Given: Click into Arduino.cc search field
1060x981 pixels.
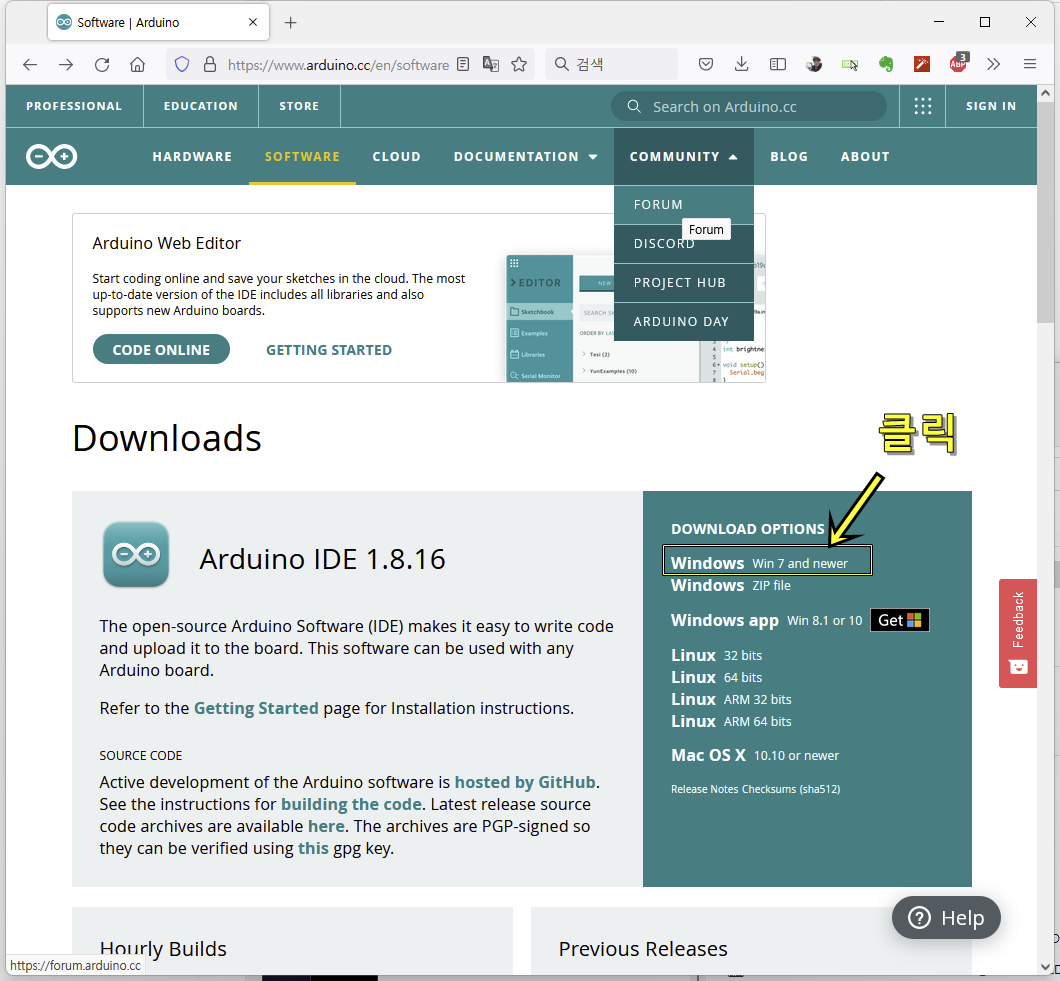Looking at the screenshot, I should [749, 106].
